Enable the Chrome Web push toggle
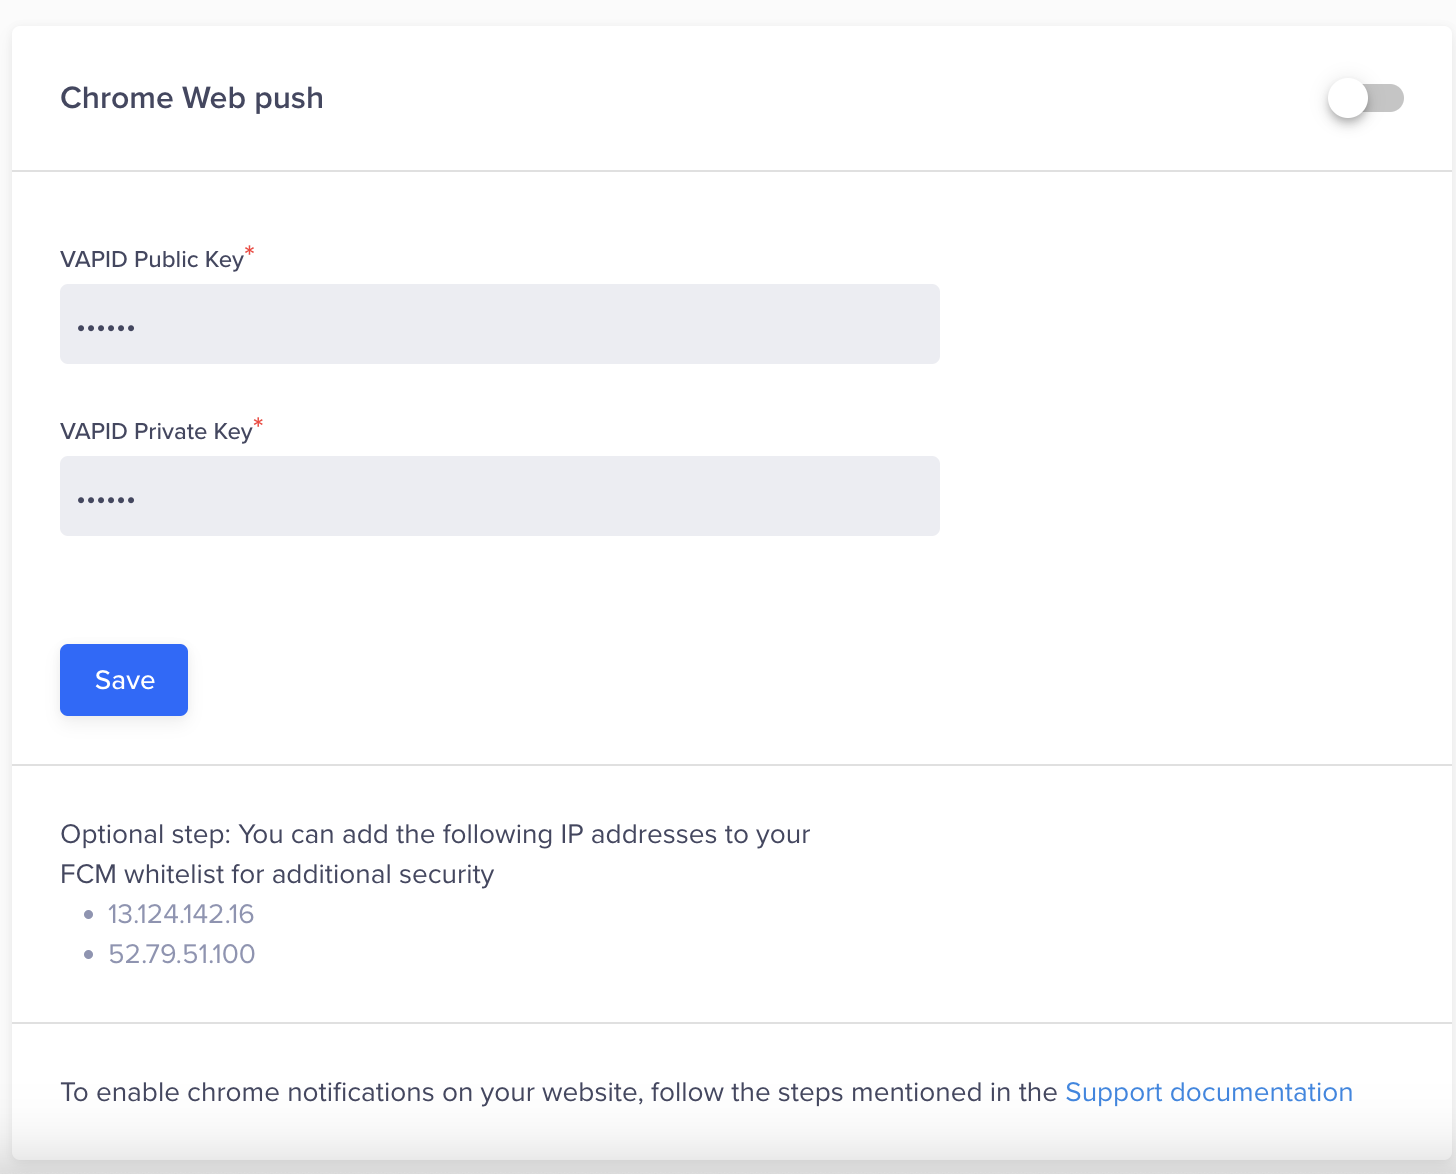The image size is (1456, 1174). 1366,98
